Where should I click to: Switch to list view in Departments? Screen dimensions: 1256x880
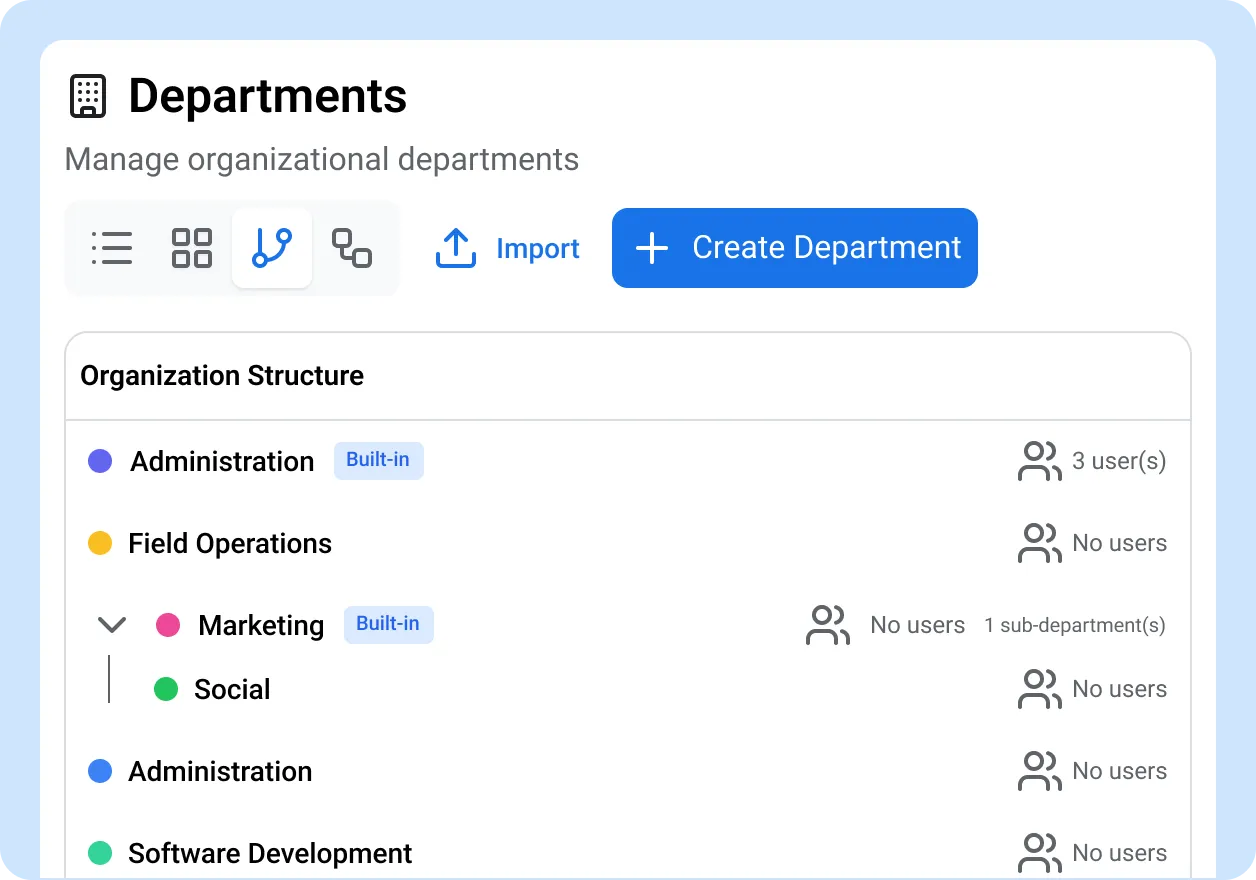[x=112, y=248]
